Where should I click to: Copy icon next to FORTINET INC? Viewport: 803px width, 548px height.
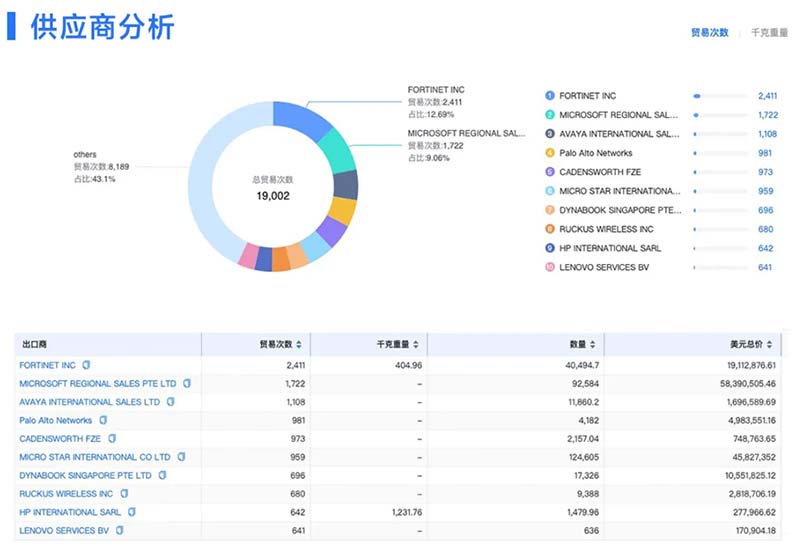pos(86,365)
